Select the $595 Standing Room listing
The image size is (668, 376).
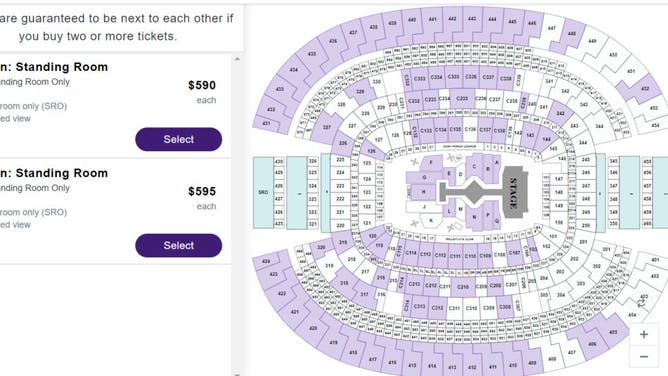pyautogui.click(x=179, y=245)
